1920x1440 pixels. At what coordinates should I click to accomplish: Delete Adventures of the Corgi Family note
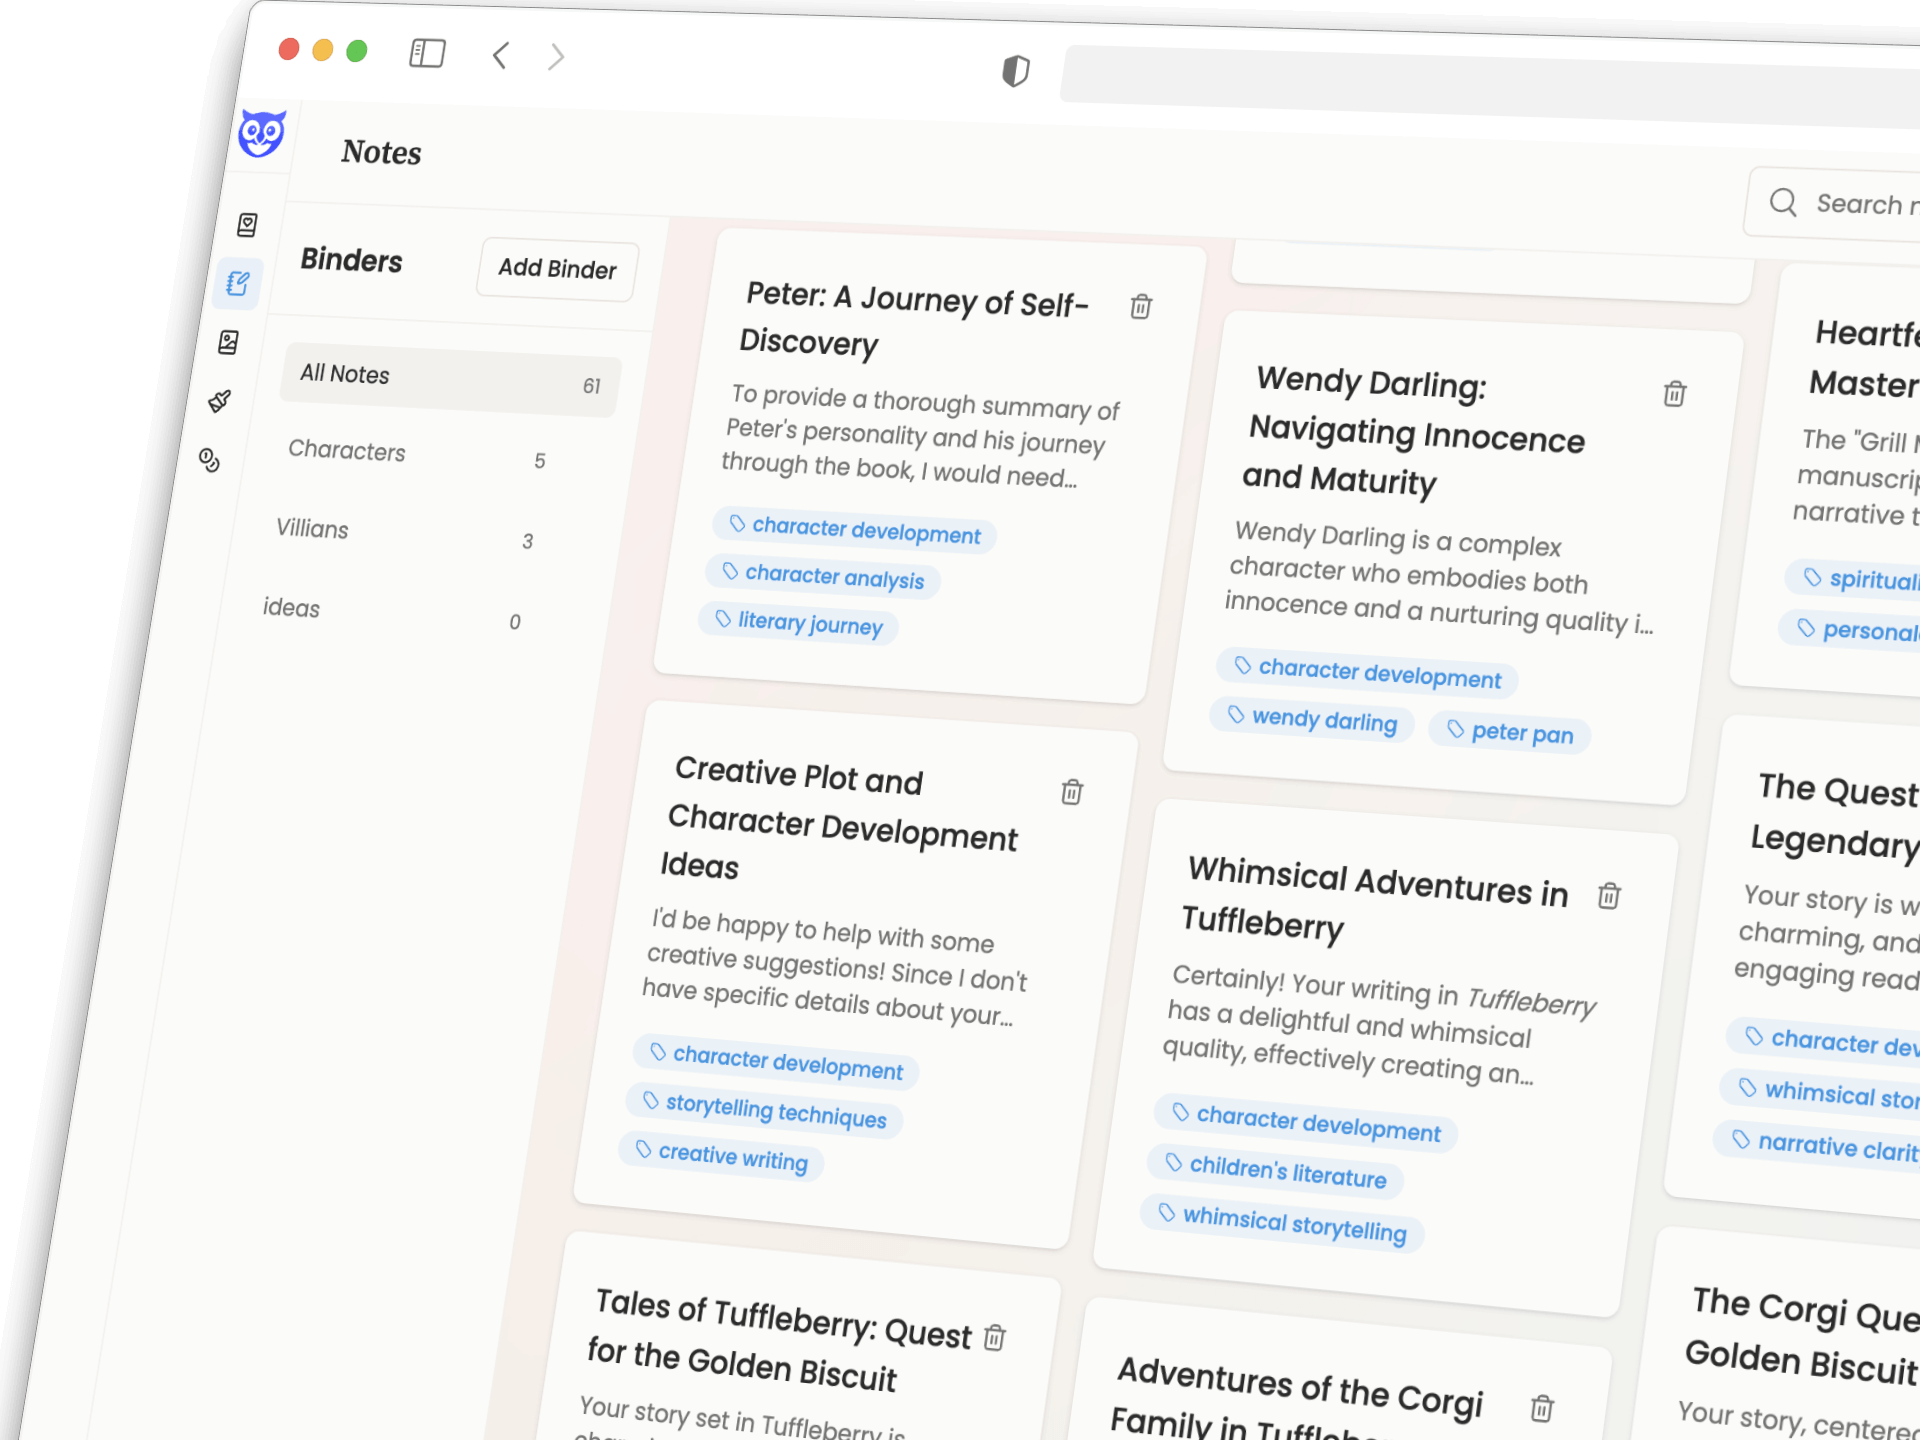click(1542, 1408)
